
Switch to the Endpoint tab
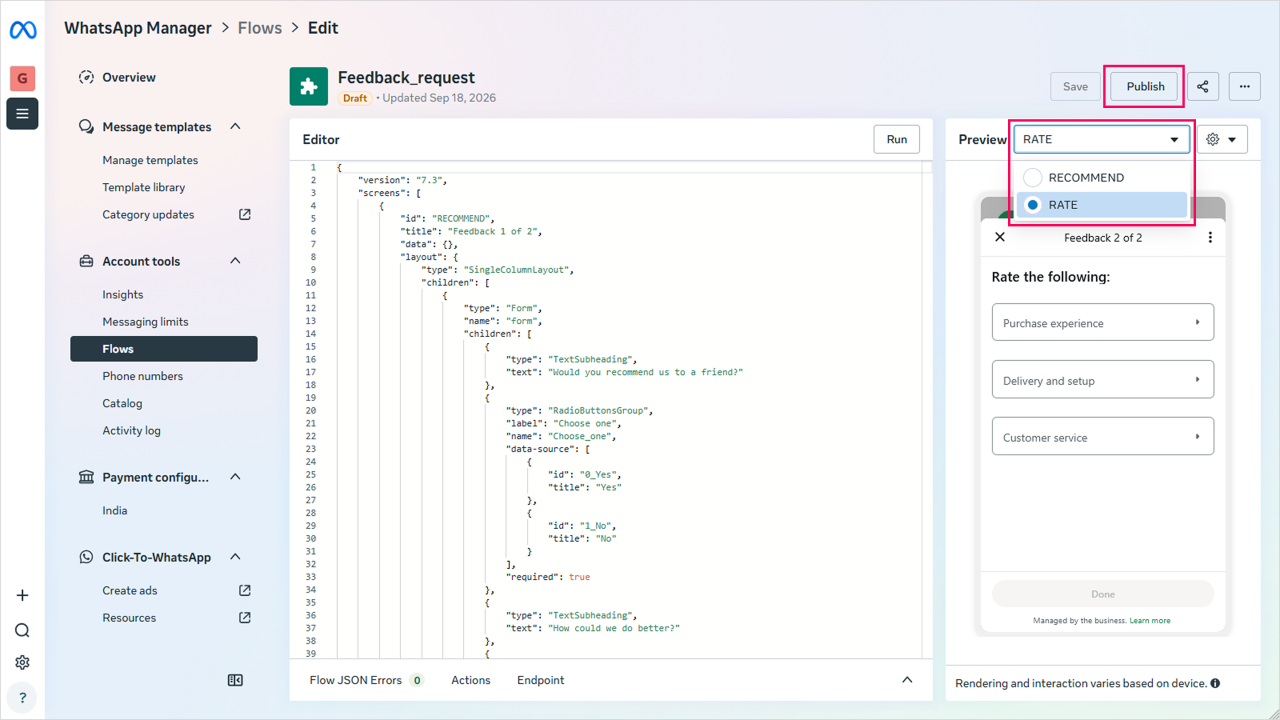click(541, 680)
